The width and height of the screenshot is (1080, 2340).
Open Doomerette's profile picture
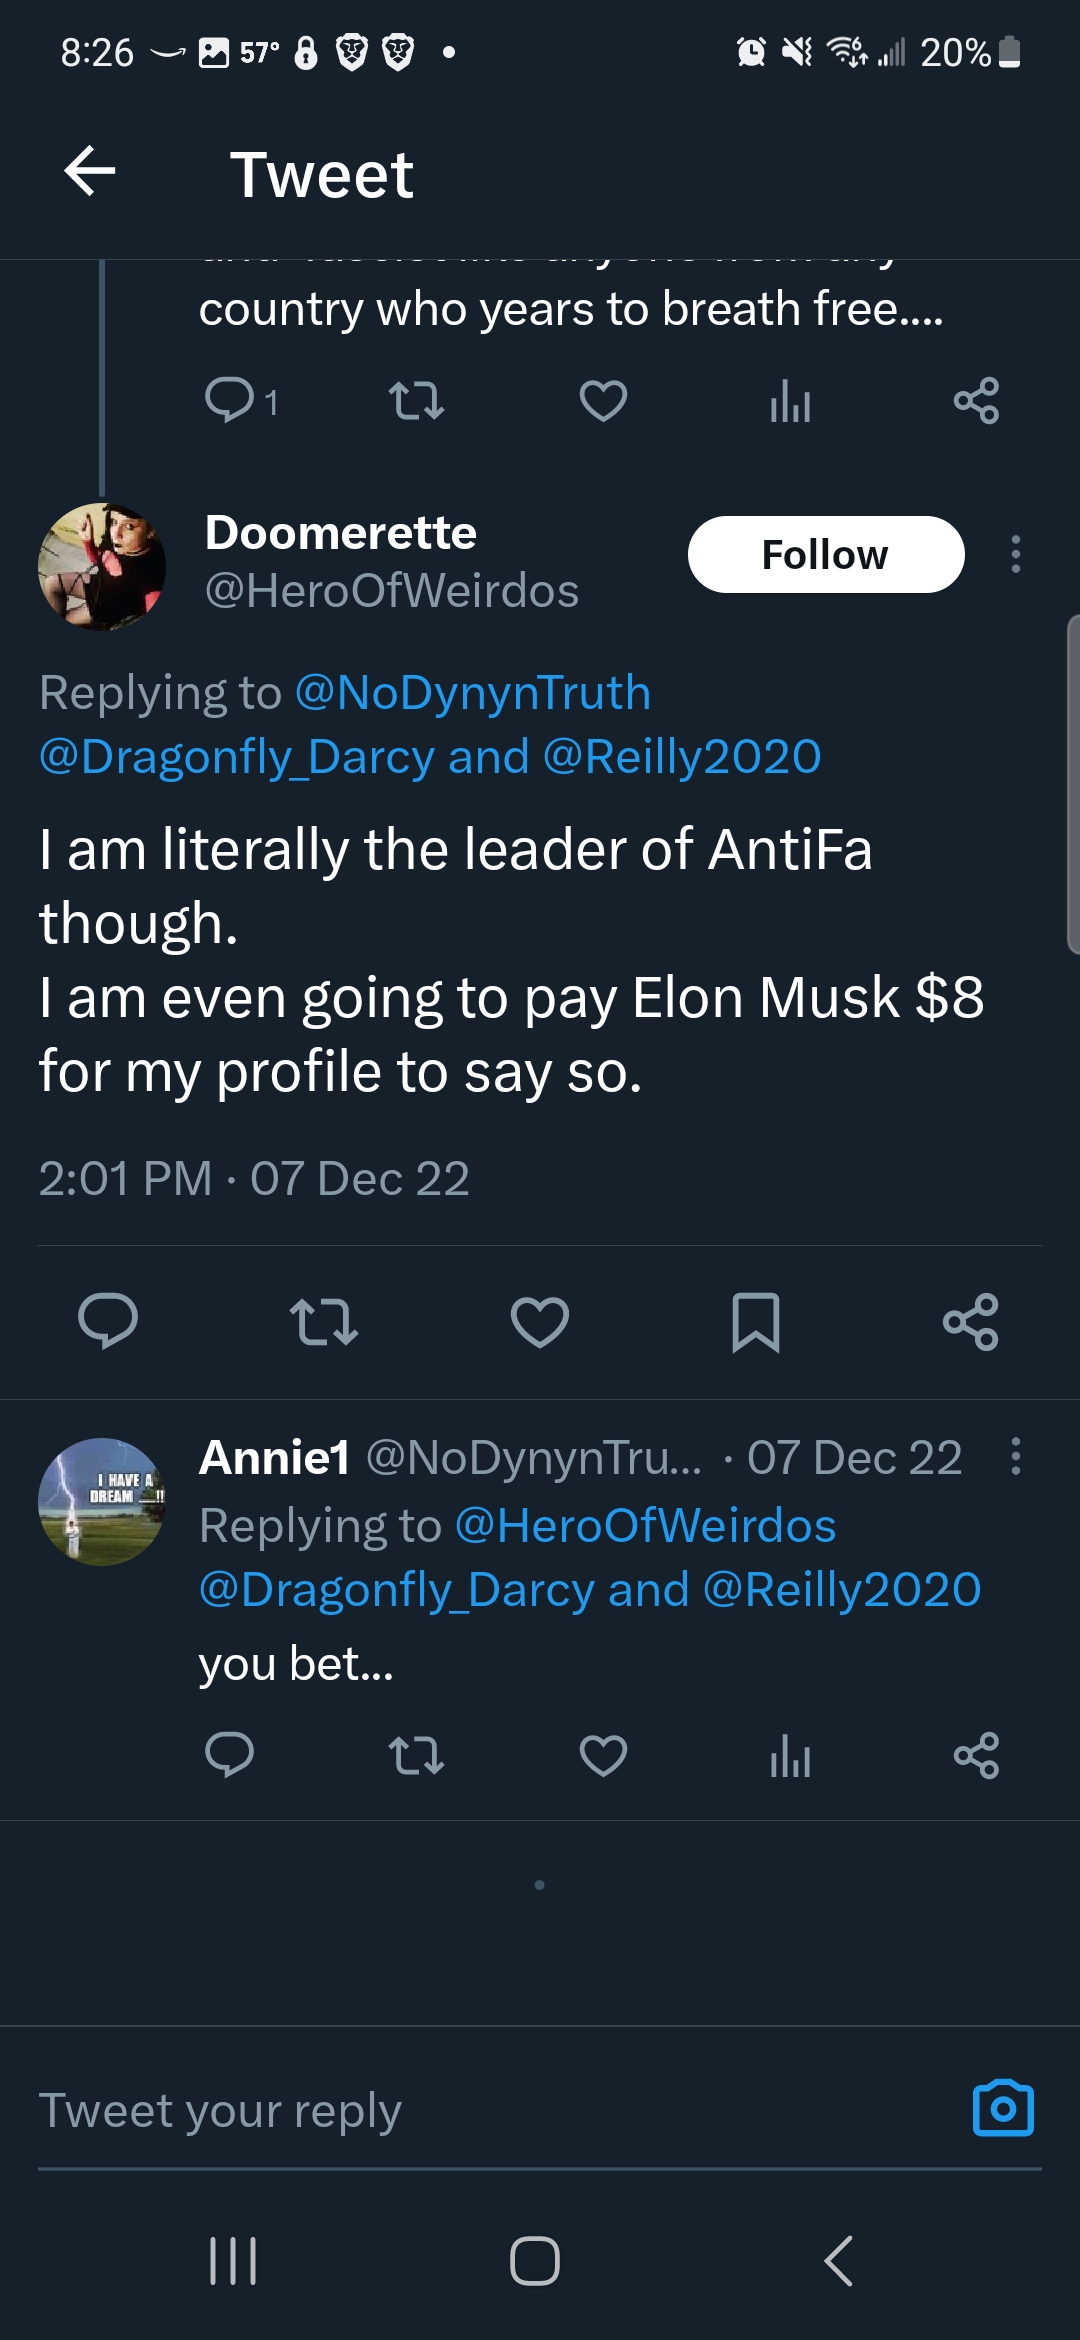[x=102, y=566]
